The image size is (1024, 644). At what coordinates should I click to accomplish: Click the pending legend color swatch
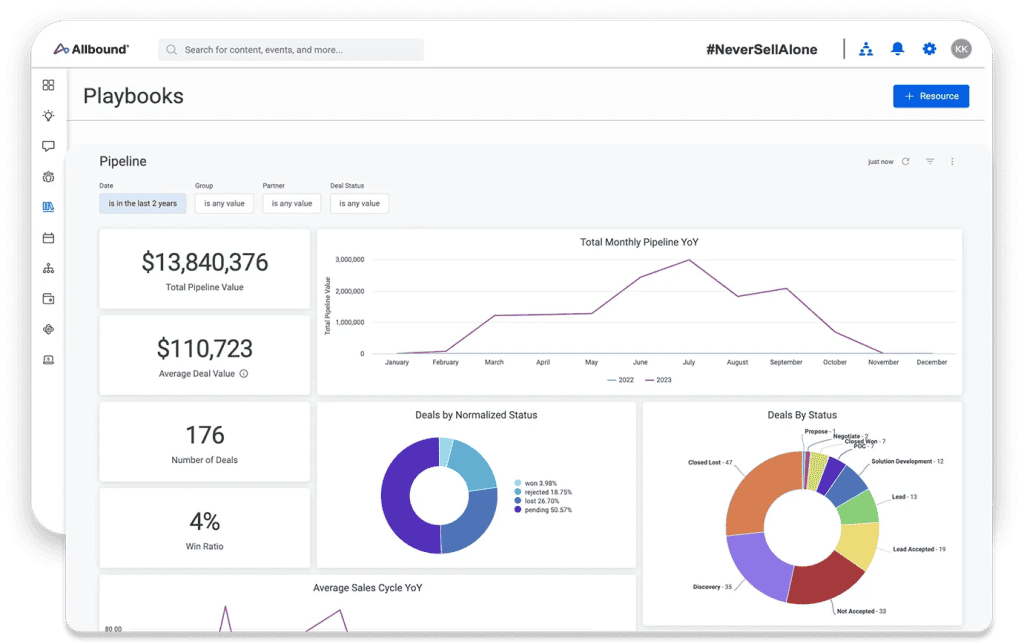point(518,509)
